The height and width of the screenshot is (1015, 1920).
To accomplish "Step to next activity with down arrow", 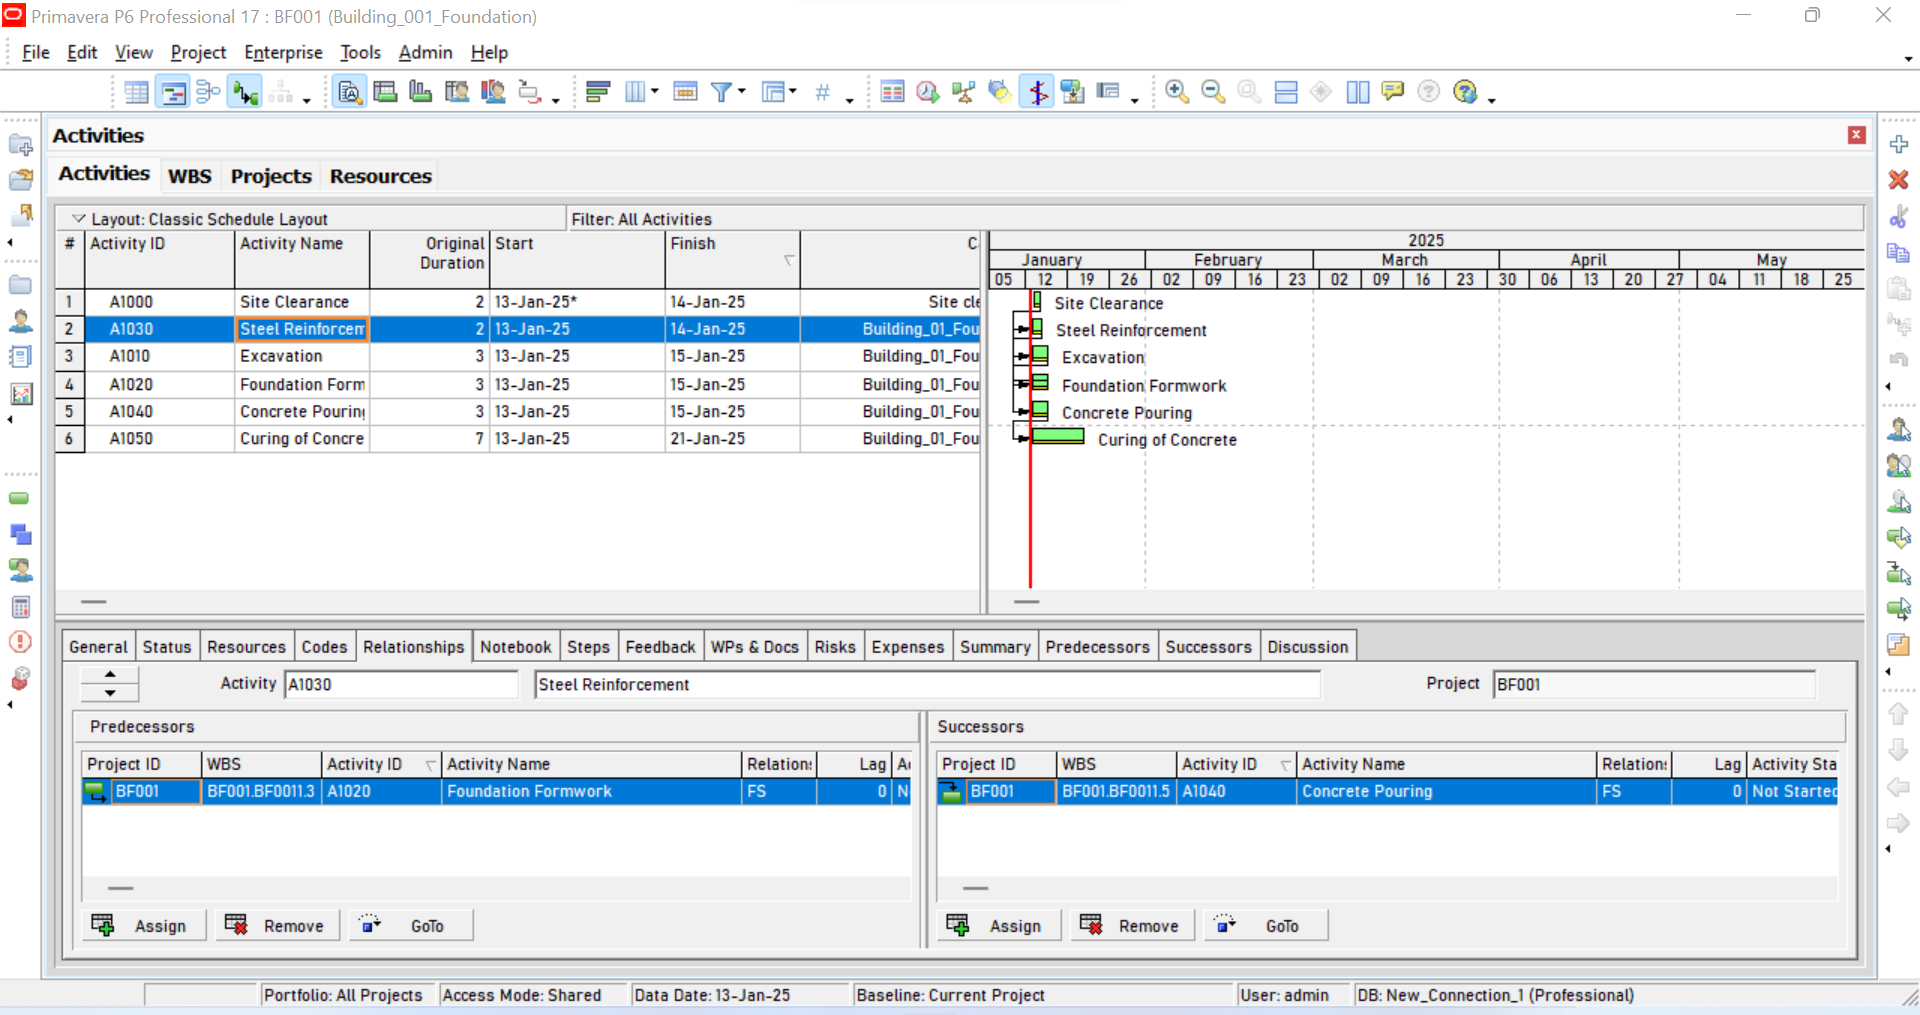I will click(110, 693).
